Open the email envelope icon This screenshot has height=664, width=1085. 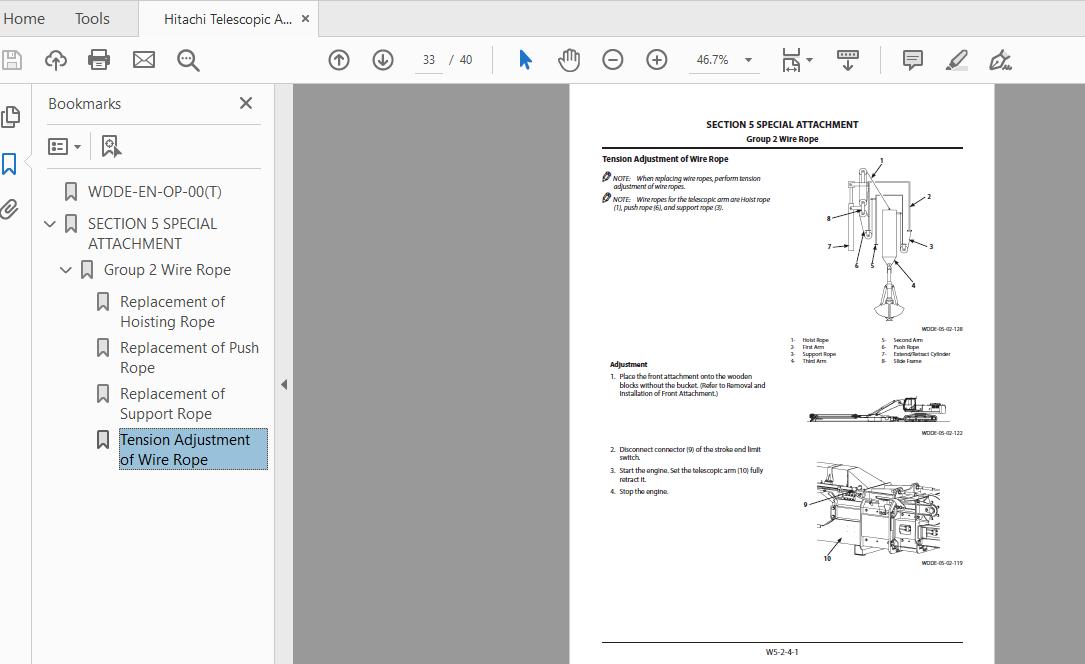[x=144, y=60]
